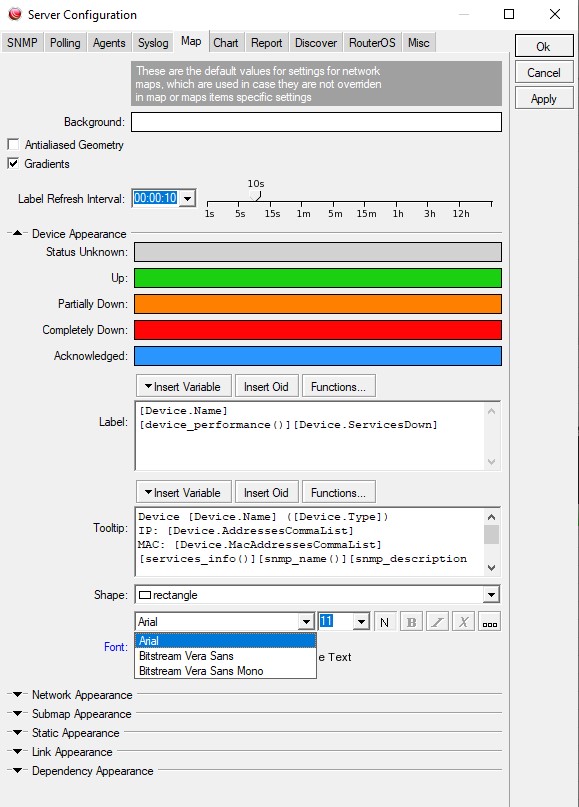
Task: Click the 1m mark on interval slider
Action: tap(303, 214)
